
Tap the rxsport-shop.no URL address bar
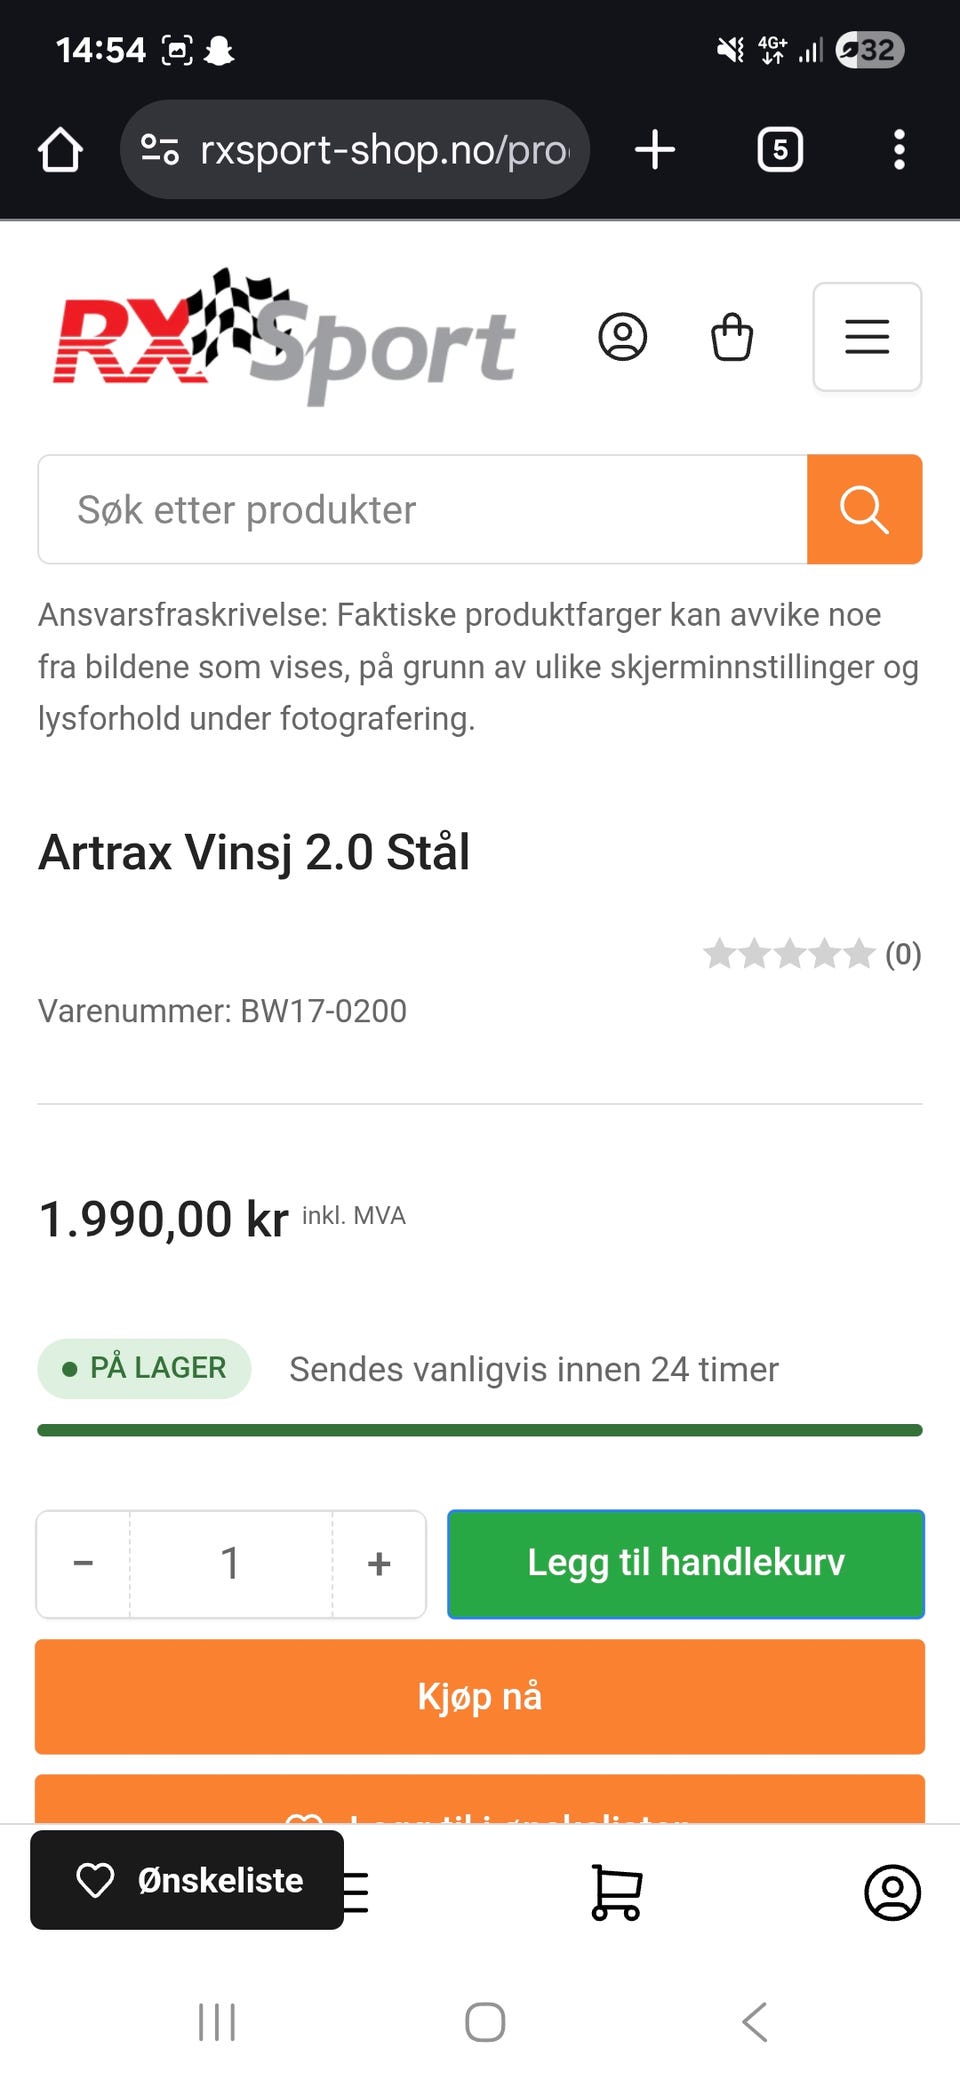[355, 150]
